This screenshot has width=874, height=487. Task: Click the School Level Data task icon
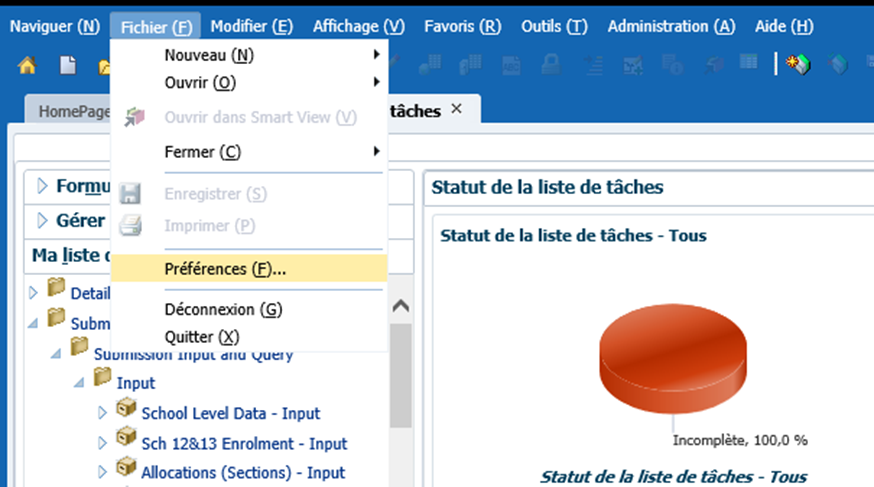pos(126,410)
